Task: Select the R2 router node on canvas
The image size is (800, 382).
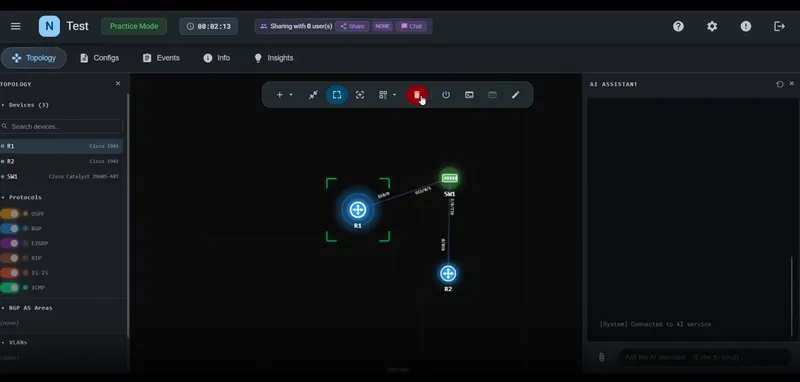Action: [448, 274]
